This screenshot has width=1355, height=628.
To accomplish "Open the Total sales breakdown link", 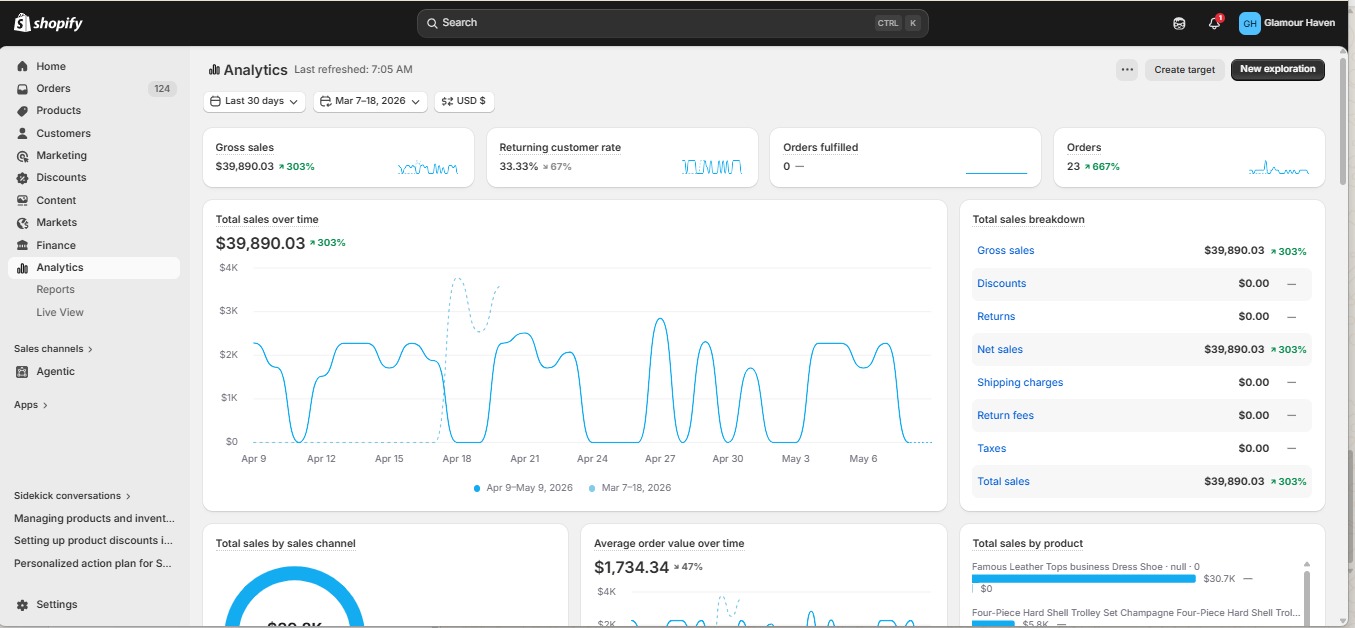I will point(1003,482).
